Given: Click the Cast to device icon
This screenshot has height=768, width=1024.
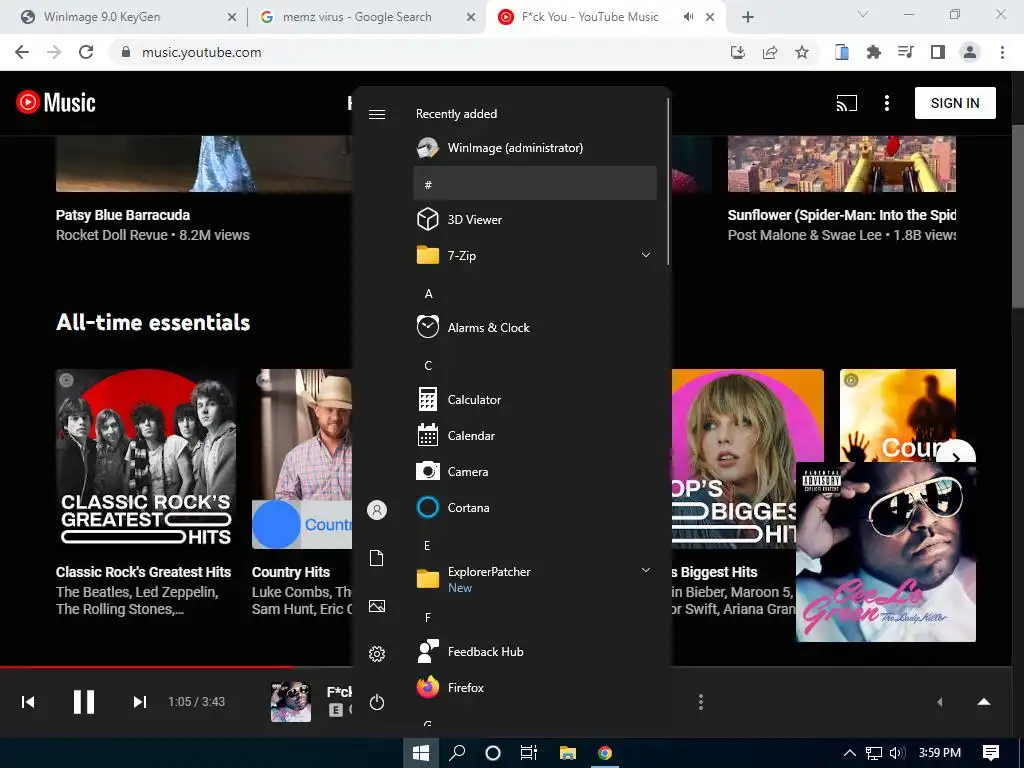Looking at the screenshot, I should click(846, 103).
